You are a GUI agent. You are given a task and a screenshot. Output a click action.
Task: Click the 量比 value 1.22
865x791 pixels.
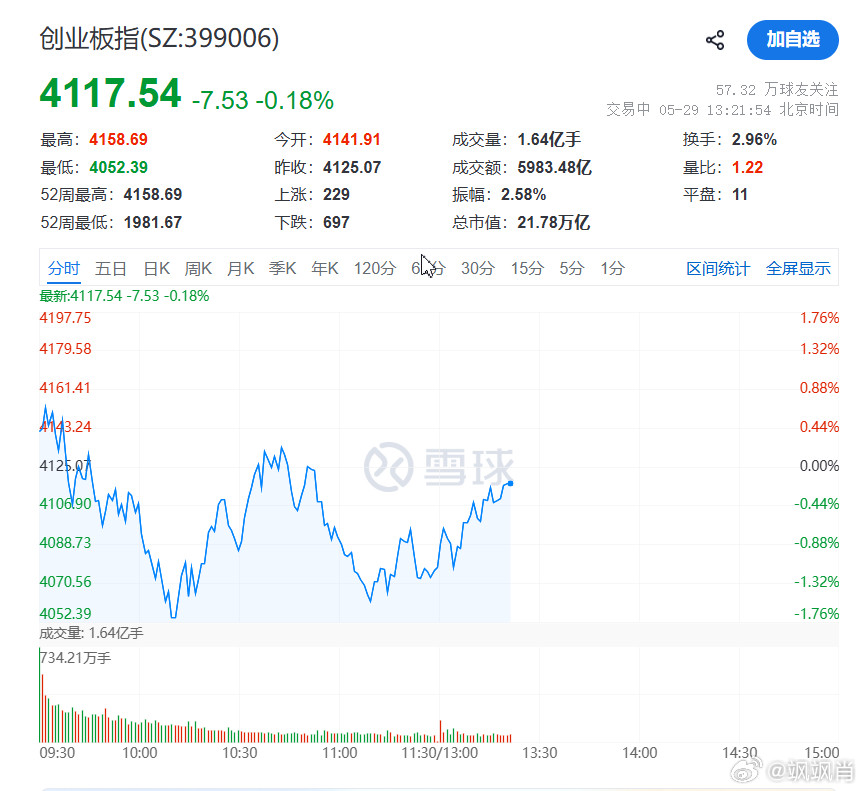pos(747,167)
